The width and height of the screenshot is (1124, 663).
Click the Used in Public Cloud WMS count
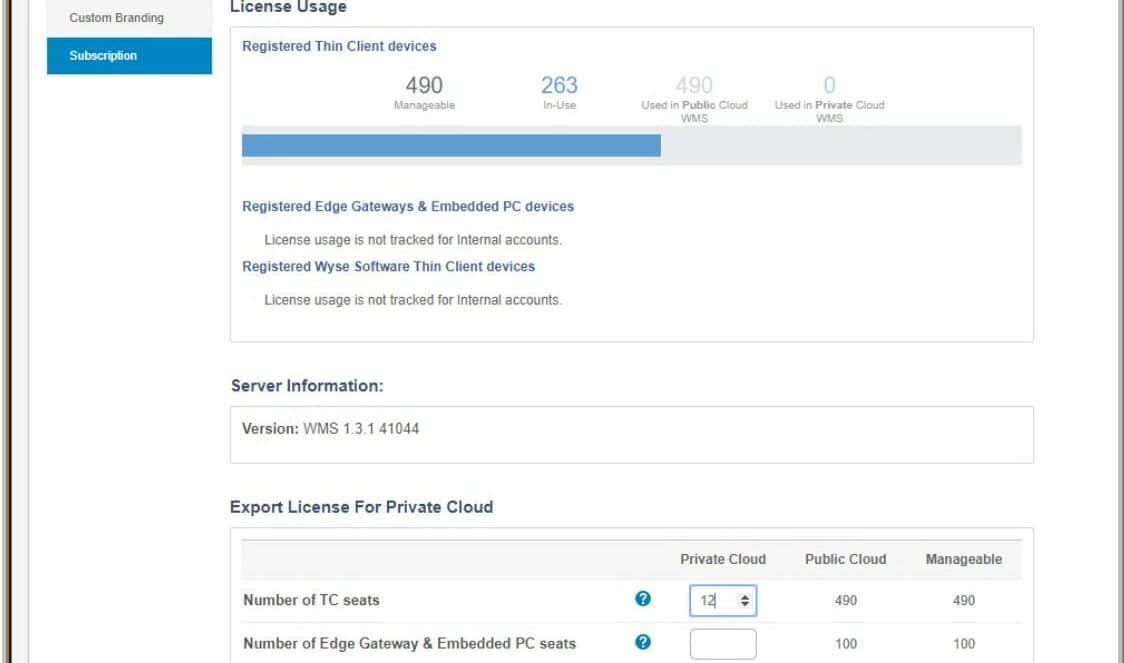tap(694, 85)
